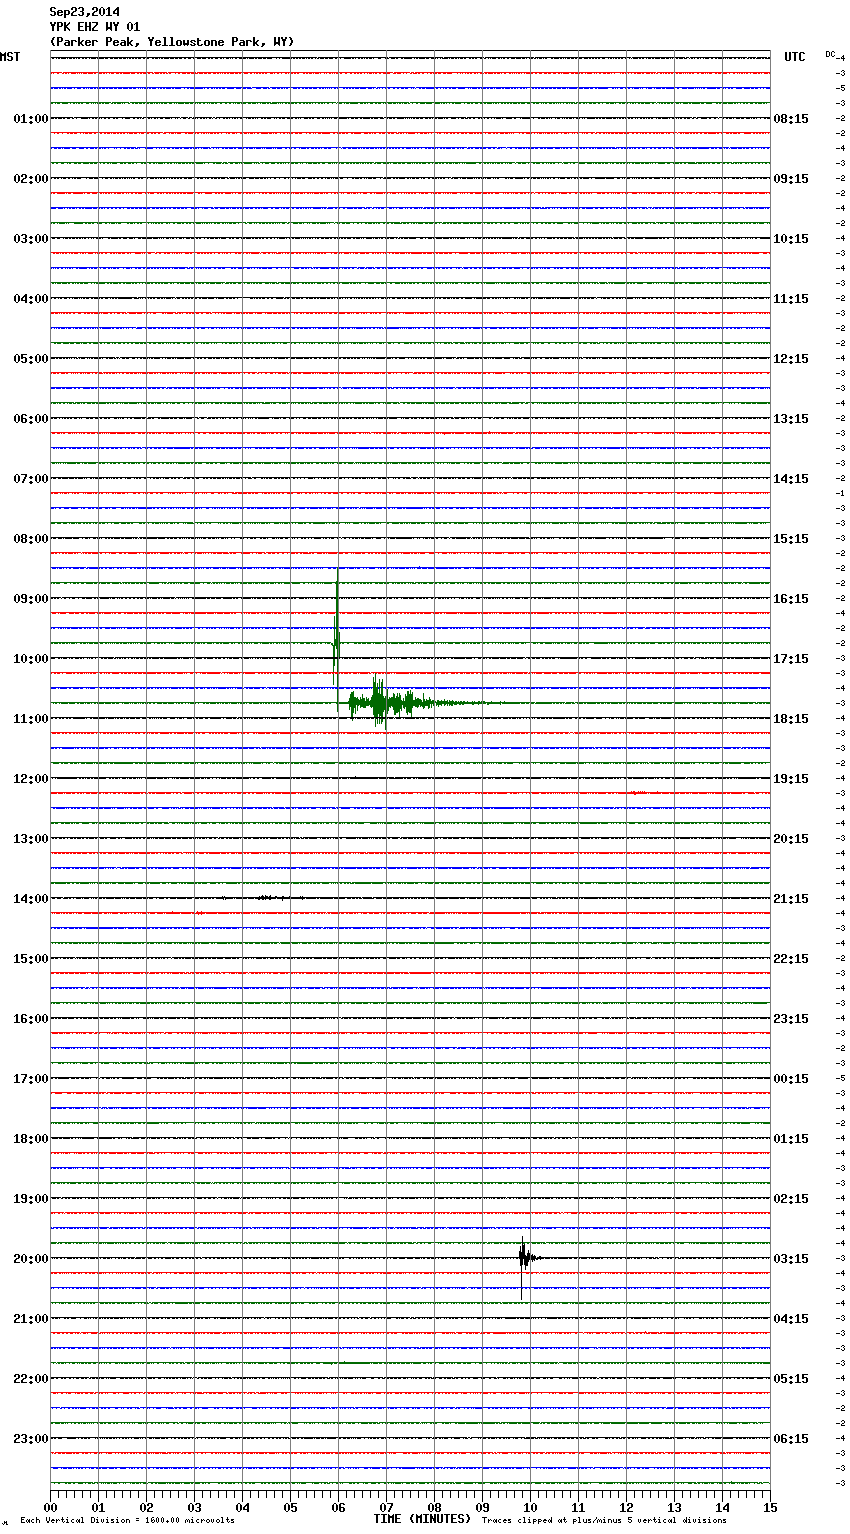Viewport: 850px width, 1534px height.
Task: Select the 14:00 MST time label
Action: (30, 899)
